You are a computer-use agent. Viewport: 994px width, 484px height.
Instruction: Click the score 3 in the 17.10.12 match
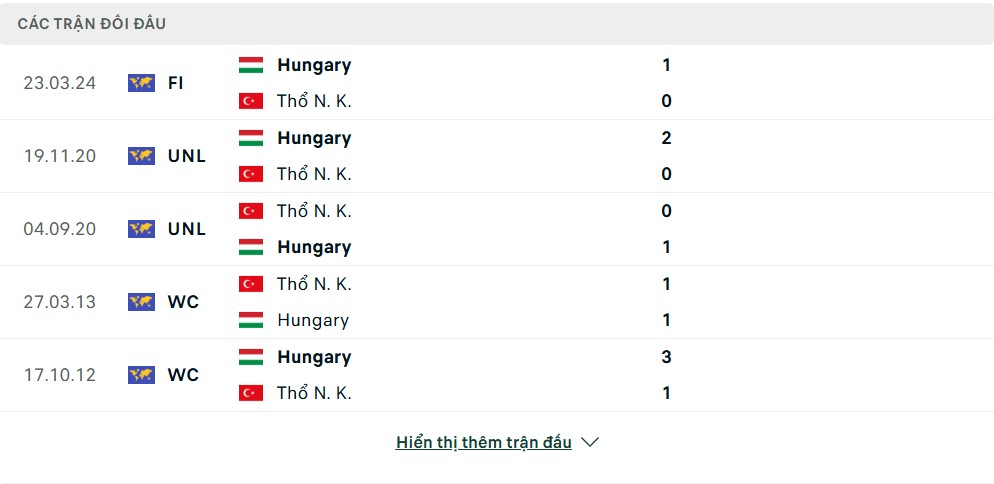point(666,357)
